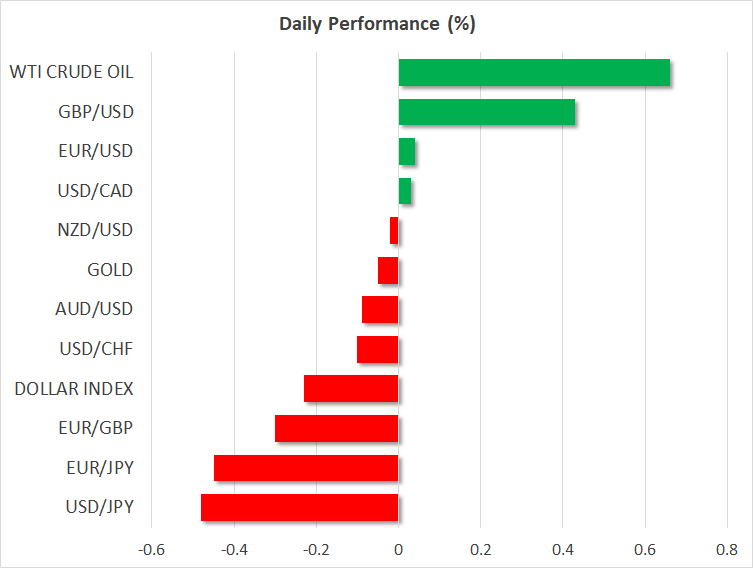
Task: Select the 0.8 x-axis tick label
Action: coord(727,549)
